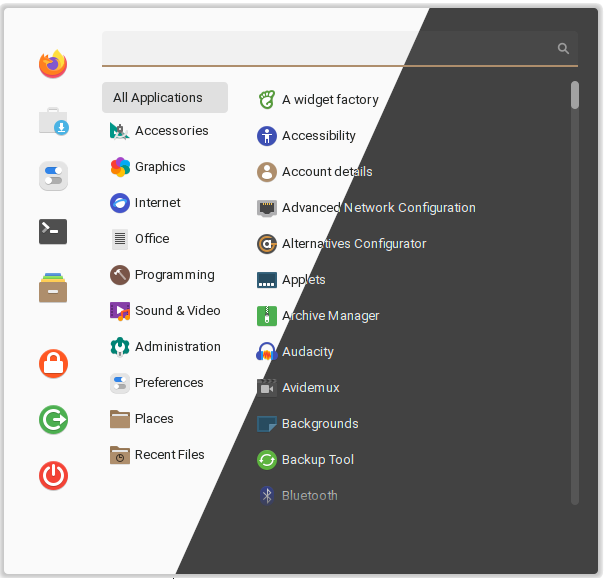The width and height of the screenshot is (606, 581).
Task: Click the red power Quit icon
Action: 53,475
